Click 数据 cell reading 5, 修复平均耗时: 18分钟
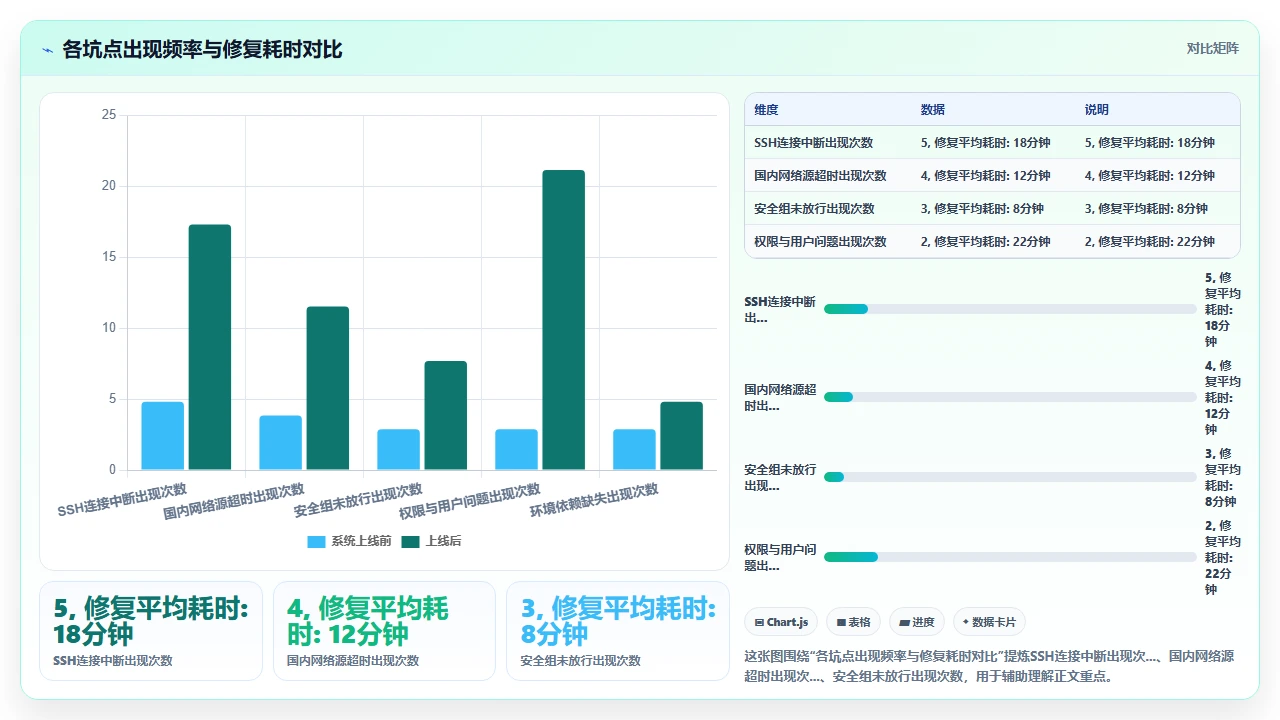Image resolution: width=1280 pixels, height=720 pixels. point(985,143)
